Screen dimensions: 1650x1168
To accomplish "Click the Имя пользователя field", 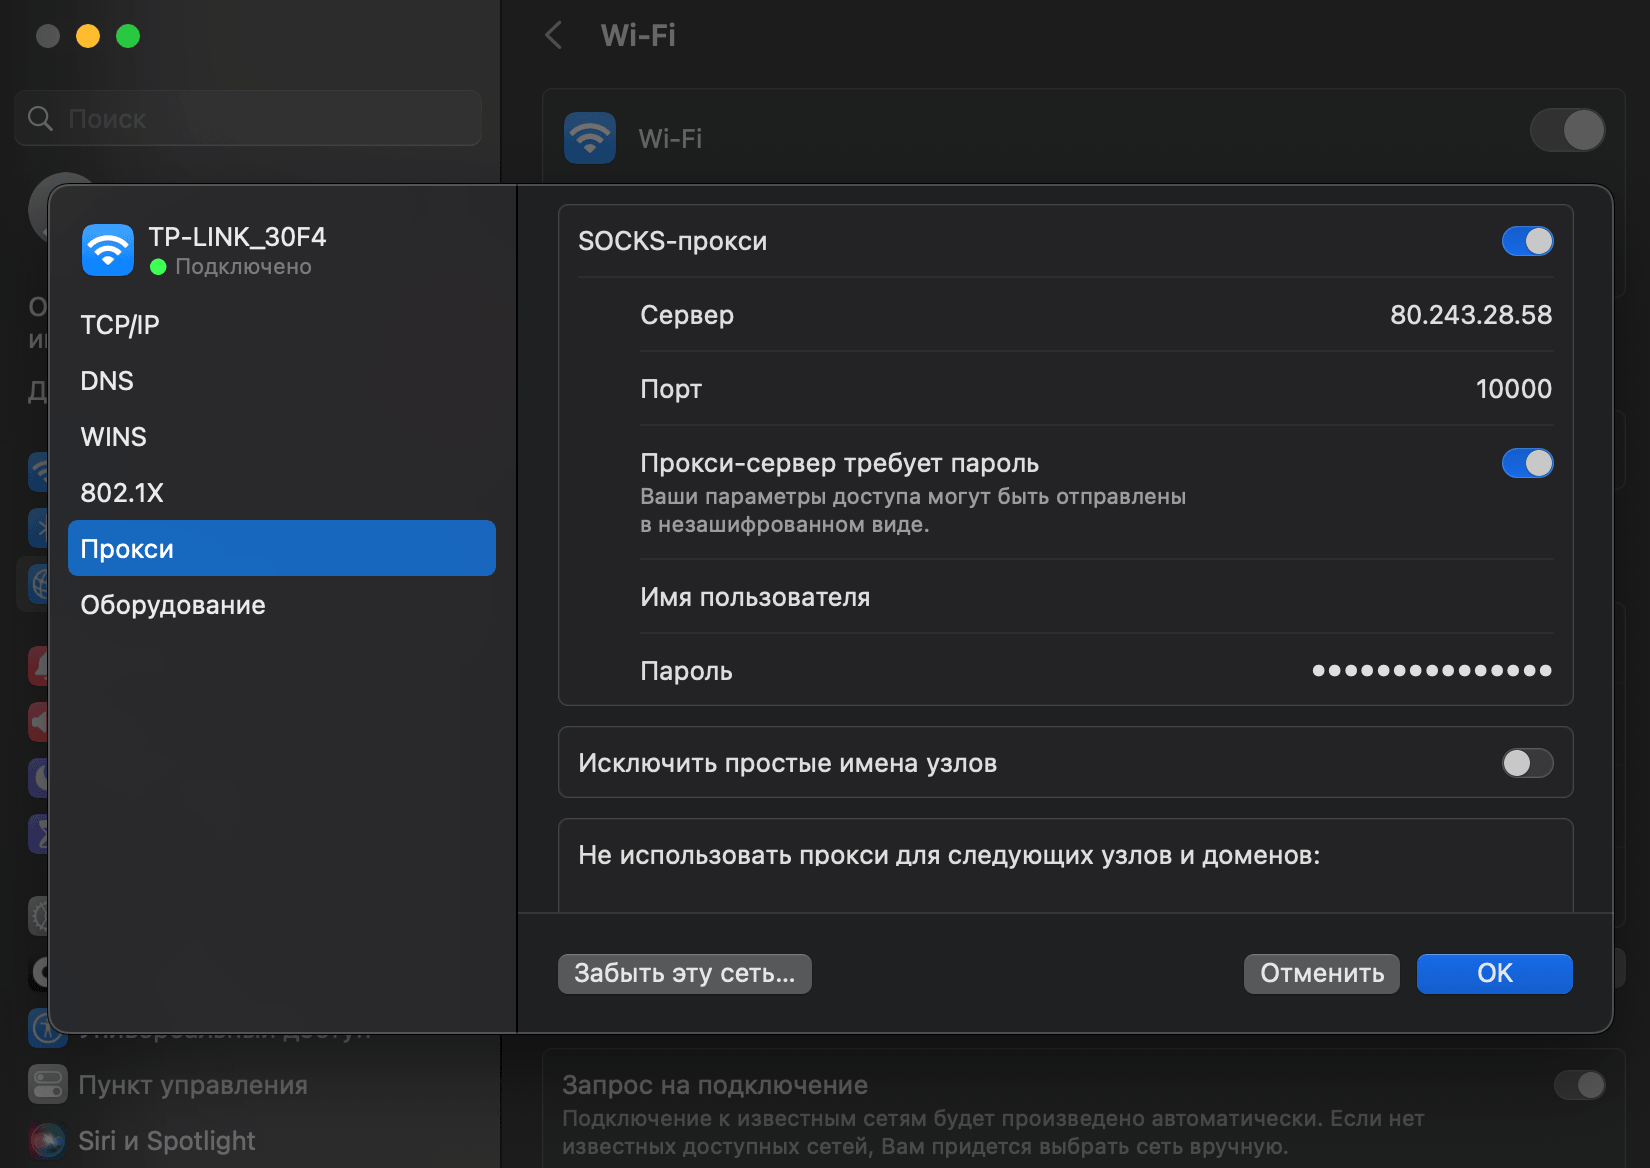I will tap(1096, 597).
